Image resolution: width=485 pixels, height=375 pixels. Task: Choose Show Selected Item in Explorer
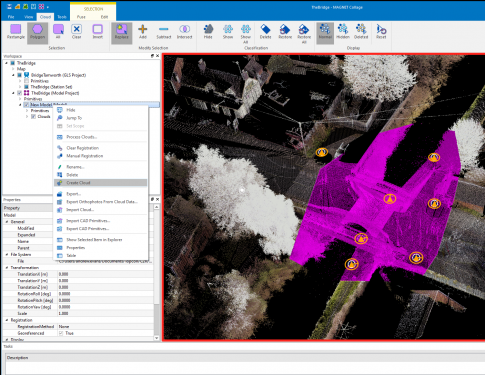coord(100,240)
